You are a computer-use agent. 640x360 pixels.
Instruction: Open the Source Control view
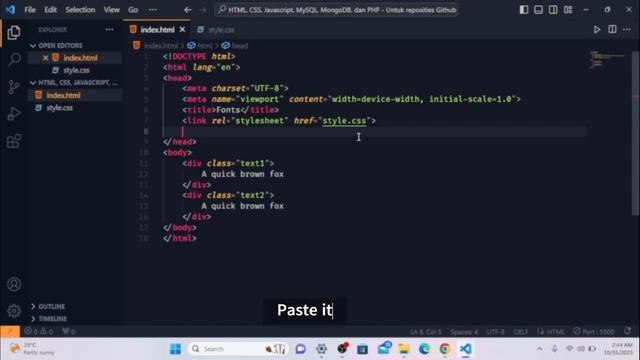pos(13,87)
